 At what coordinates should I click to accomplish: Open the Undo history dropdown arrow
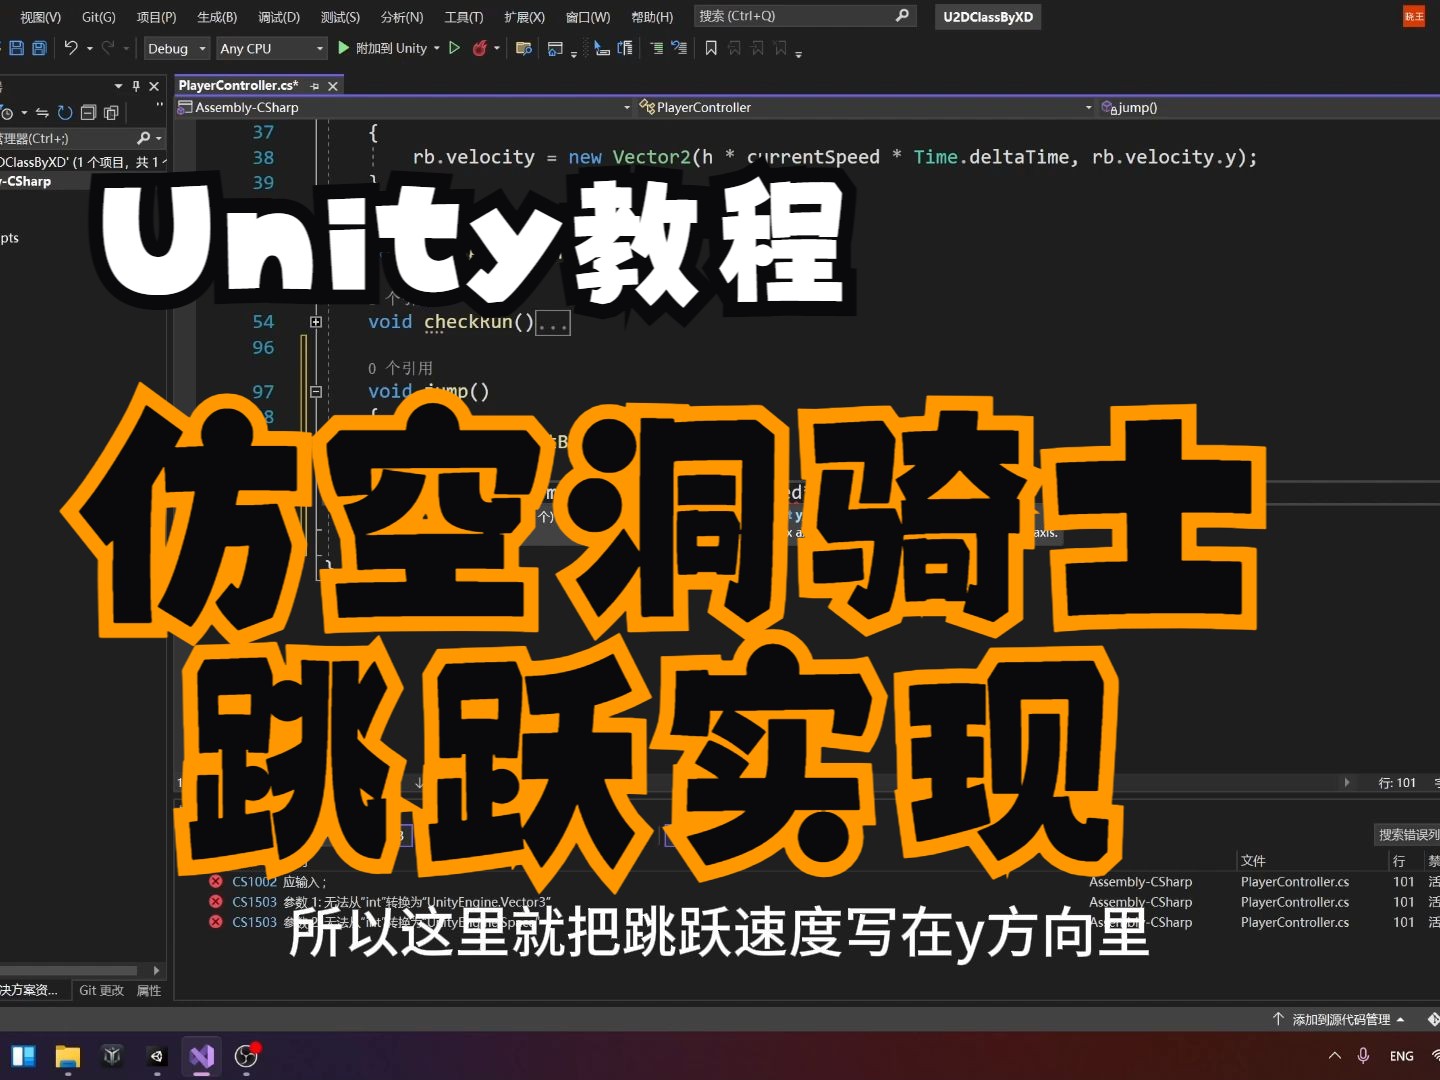89,48
